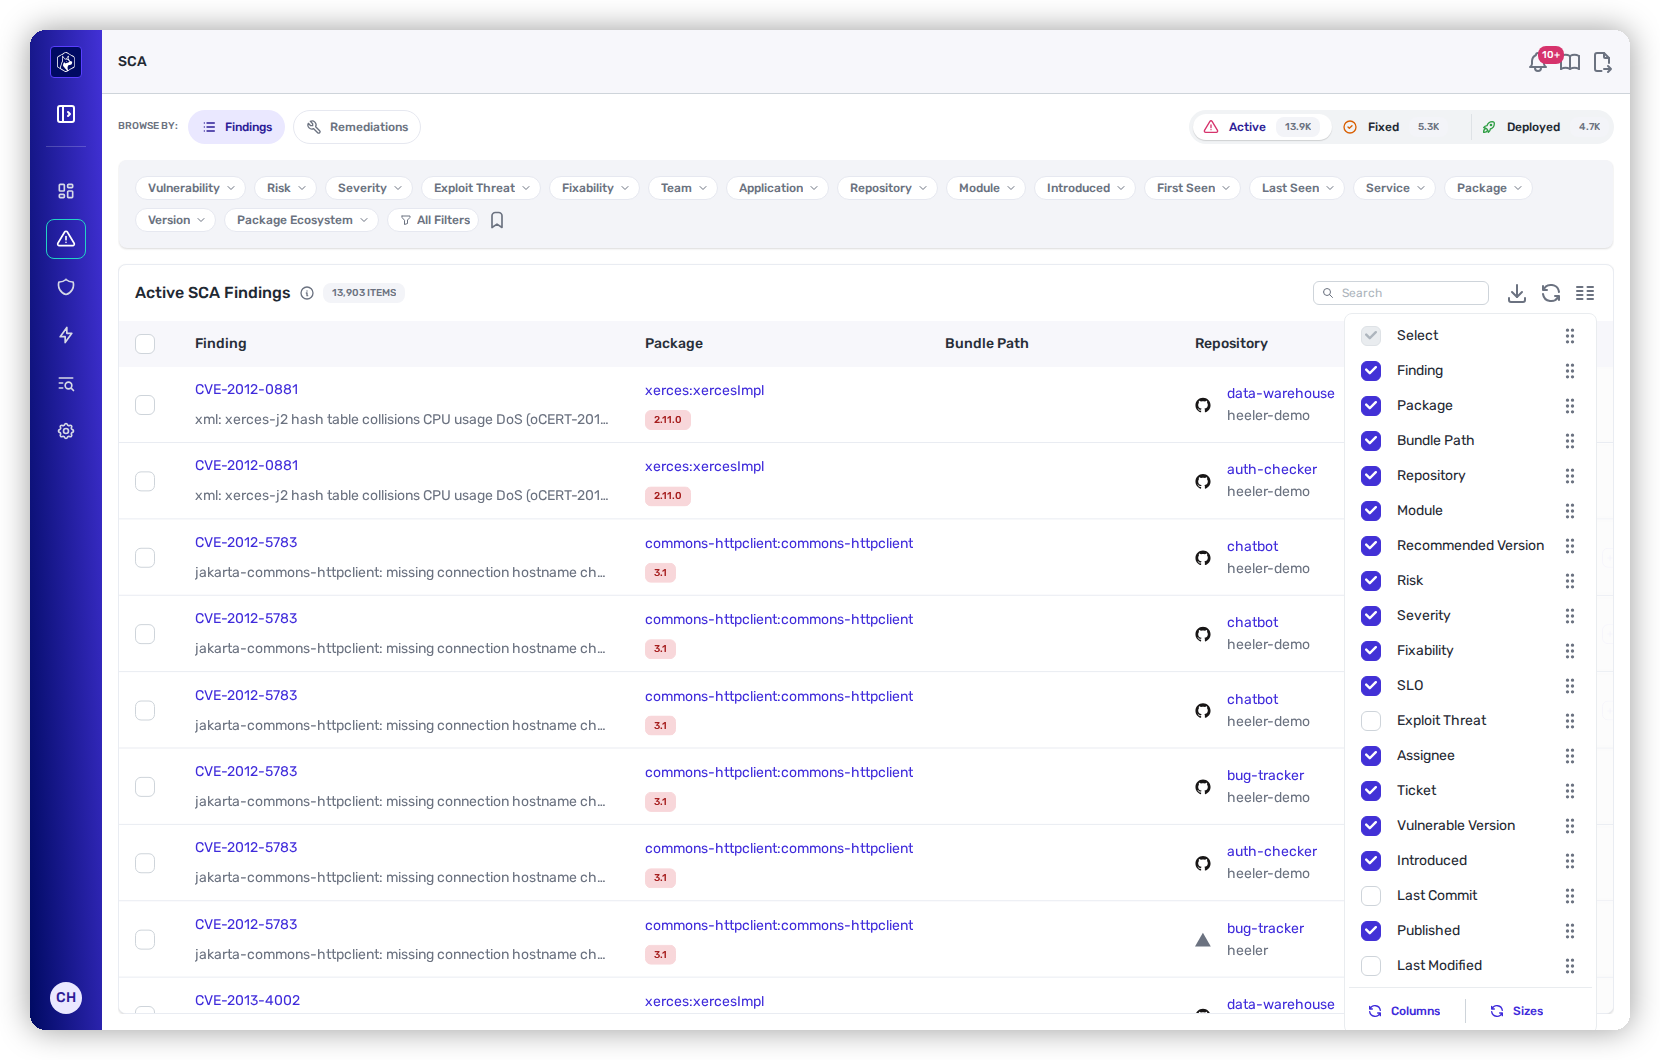Open the warning triangle findings icon in sidebar
Viewport: 1660px width, 1060px height.
[x=66, y=239]
